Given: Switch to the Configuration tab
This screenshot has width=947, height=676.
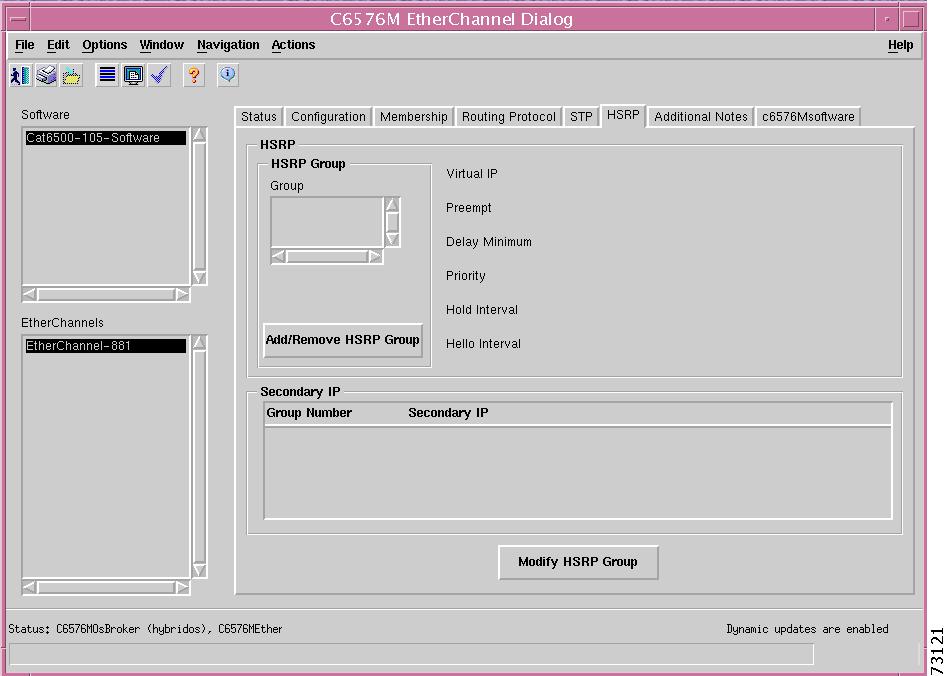Looking at the screenshot, I should (328, 117).
